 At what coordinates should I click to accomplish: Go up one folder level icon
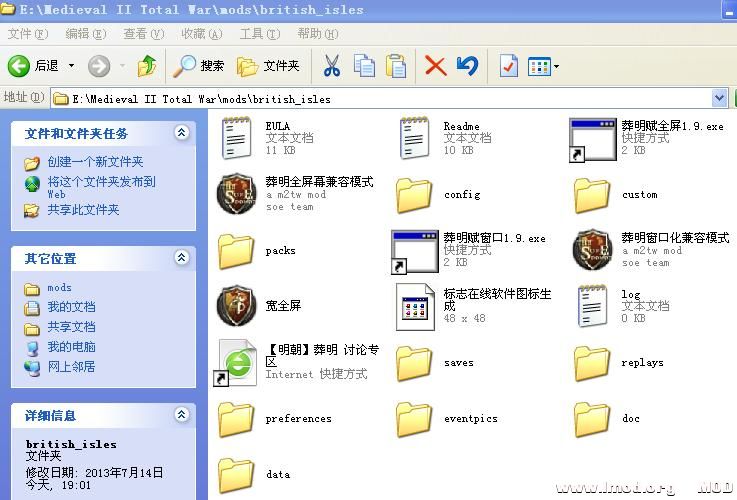point(147,66)
